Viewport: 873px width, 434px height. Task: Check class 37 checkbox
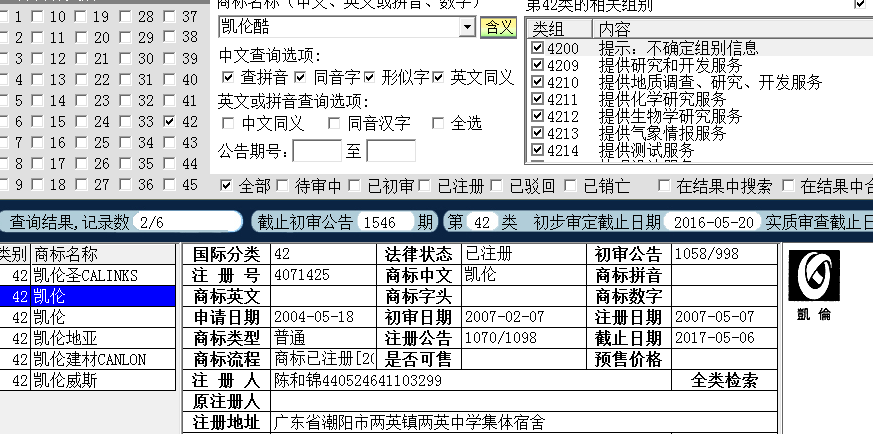[170, 17]
